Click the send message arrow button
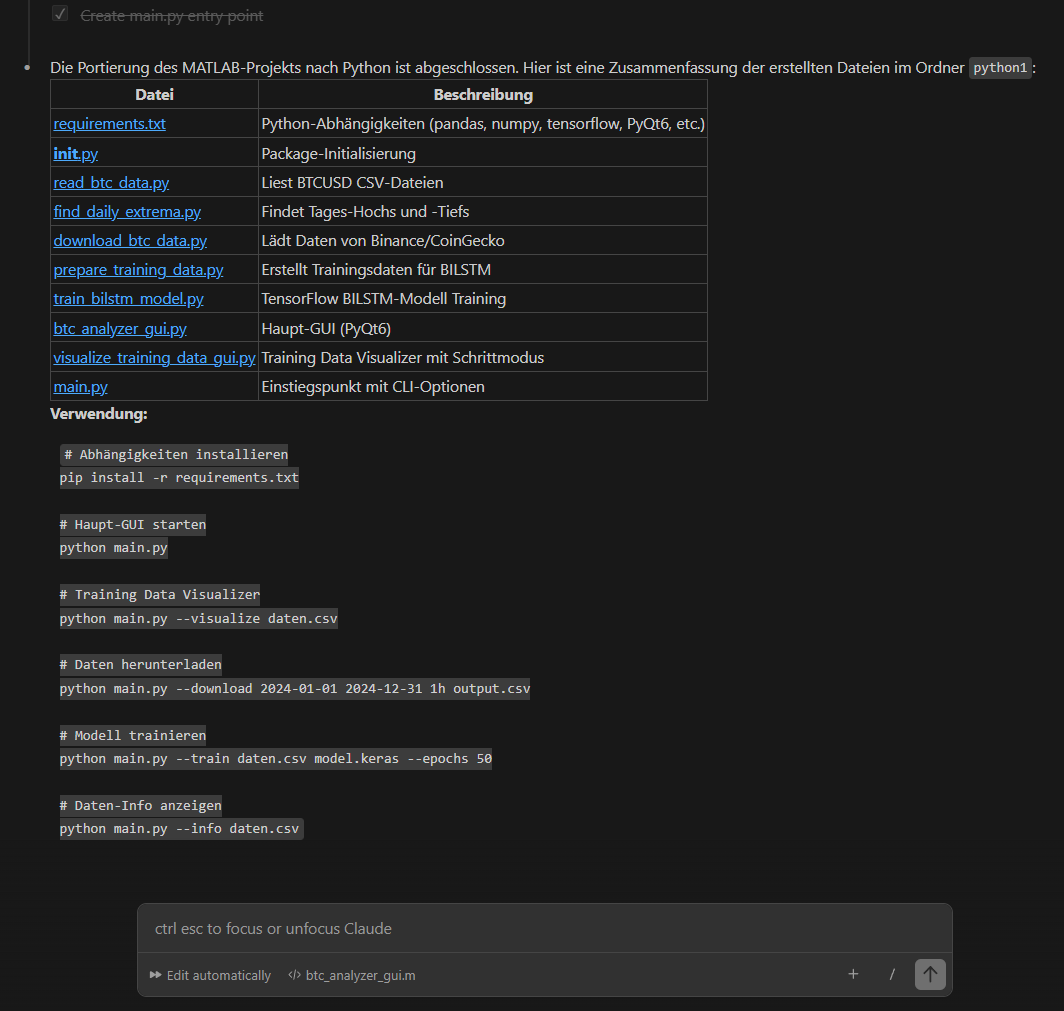Screen dimensions: 1064x1011 pos(930,974)
